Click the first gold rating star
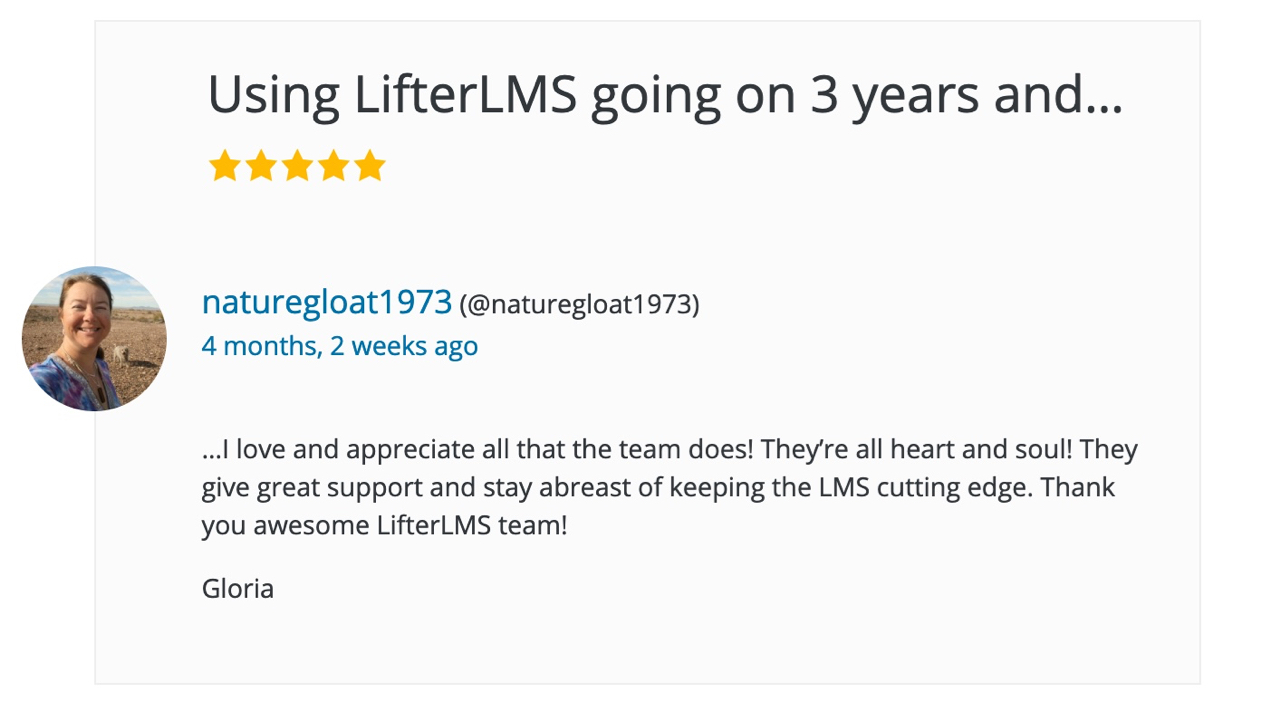 point(225,166)
